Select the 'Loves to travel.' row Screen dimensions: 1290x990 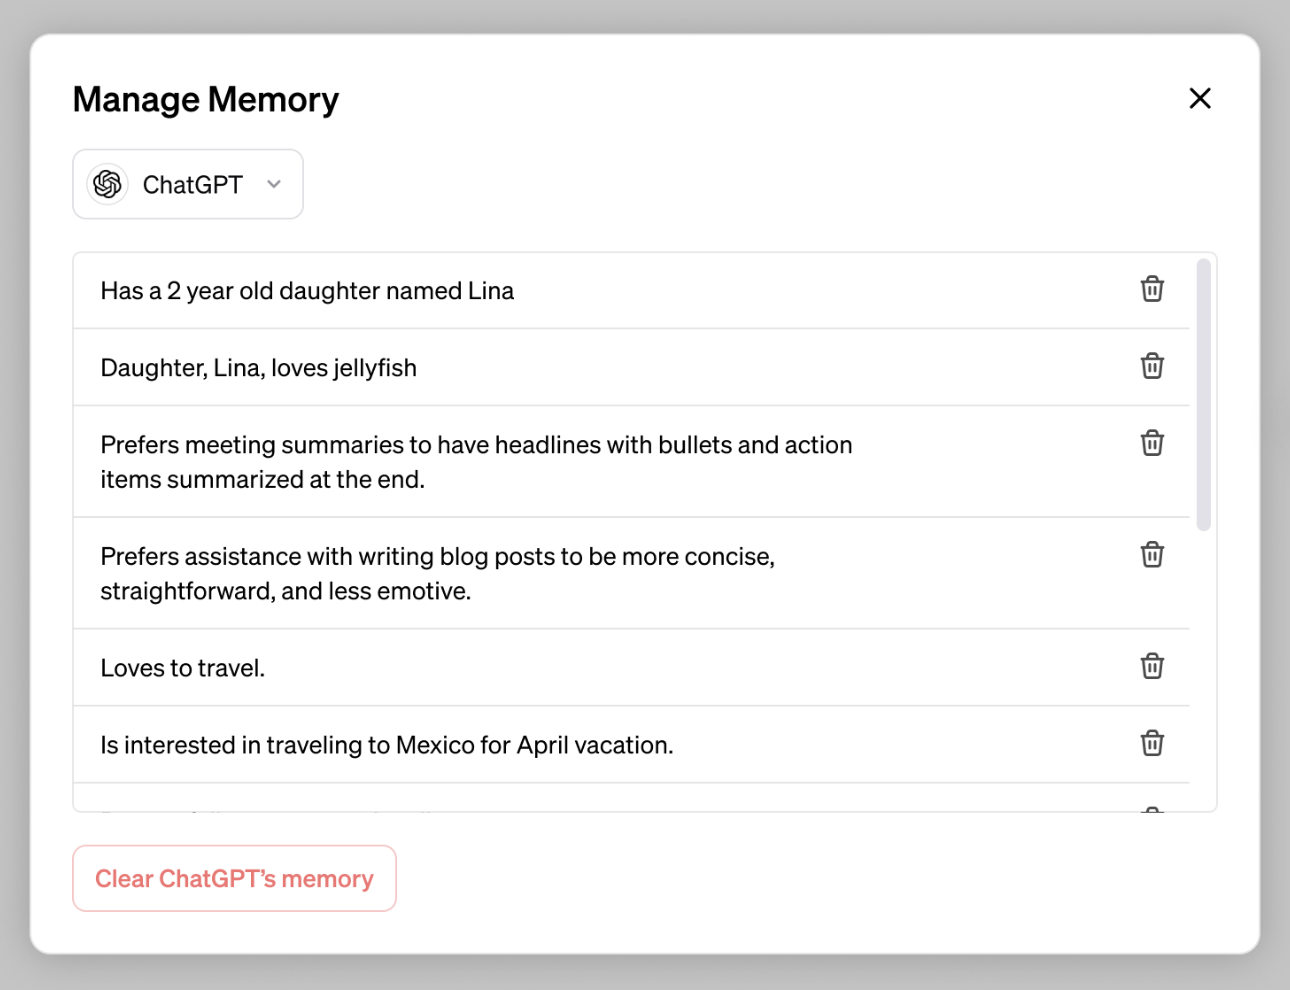point(183,668)
